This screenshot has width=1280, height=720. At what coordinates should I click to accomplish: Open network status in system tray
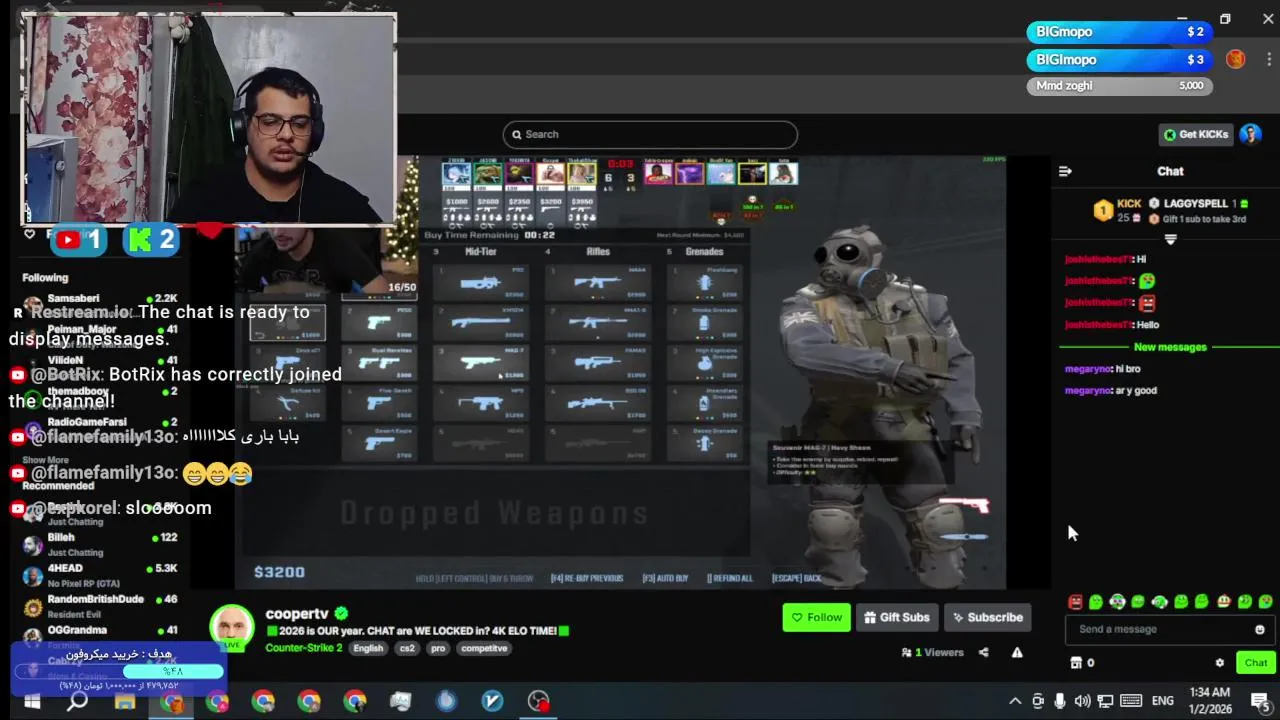coord(1105,701)
